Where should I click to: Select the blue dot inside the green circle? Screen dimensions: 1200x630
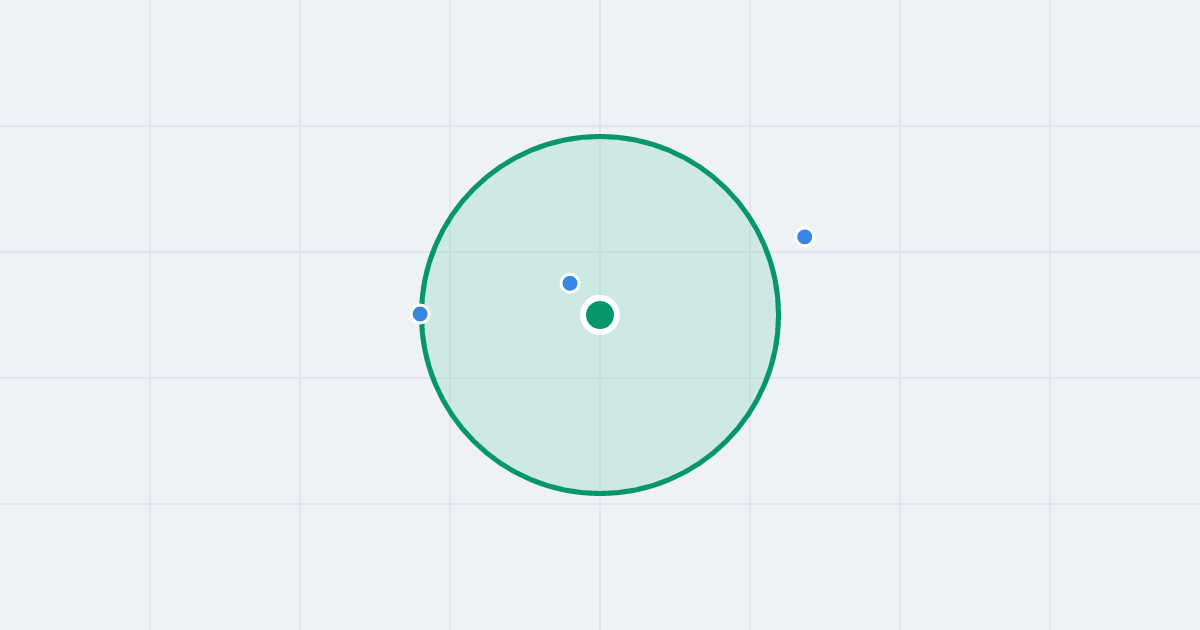tap(570, 283)
